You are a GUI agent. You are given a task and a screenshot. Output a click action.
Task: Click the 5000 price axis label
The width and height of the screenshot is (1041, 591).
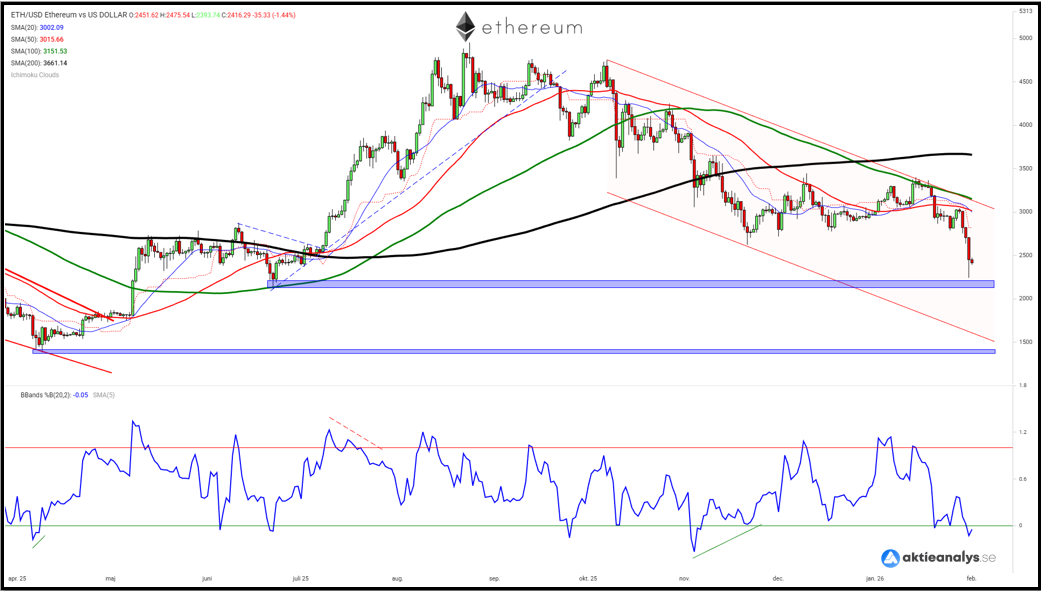click(1025, 38)
